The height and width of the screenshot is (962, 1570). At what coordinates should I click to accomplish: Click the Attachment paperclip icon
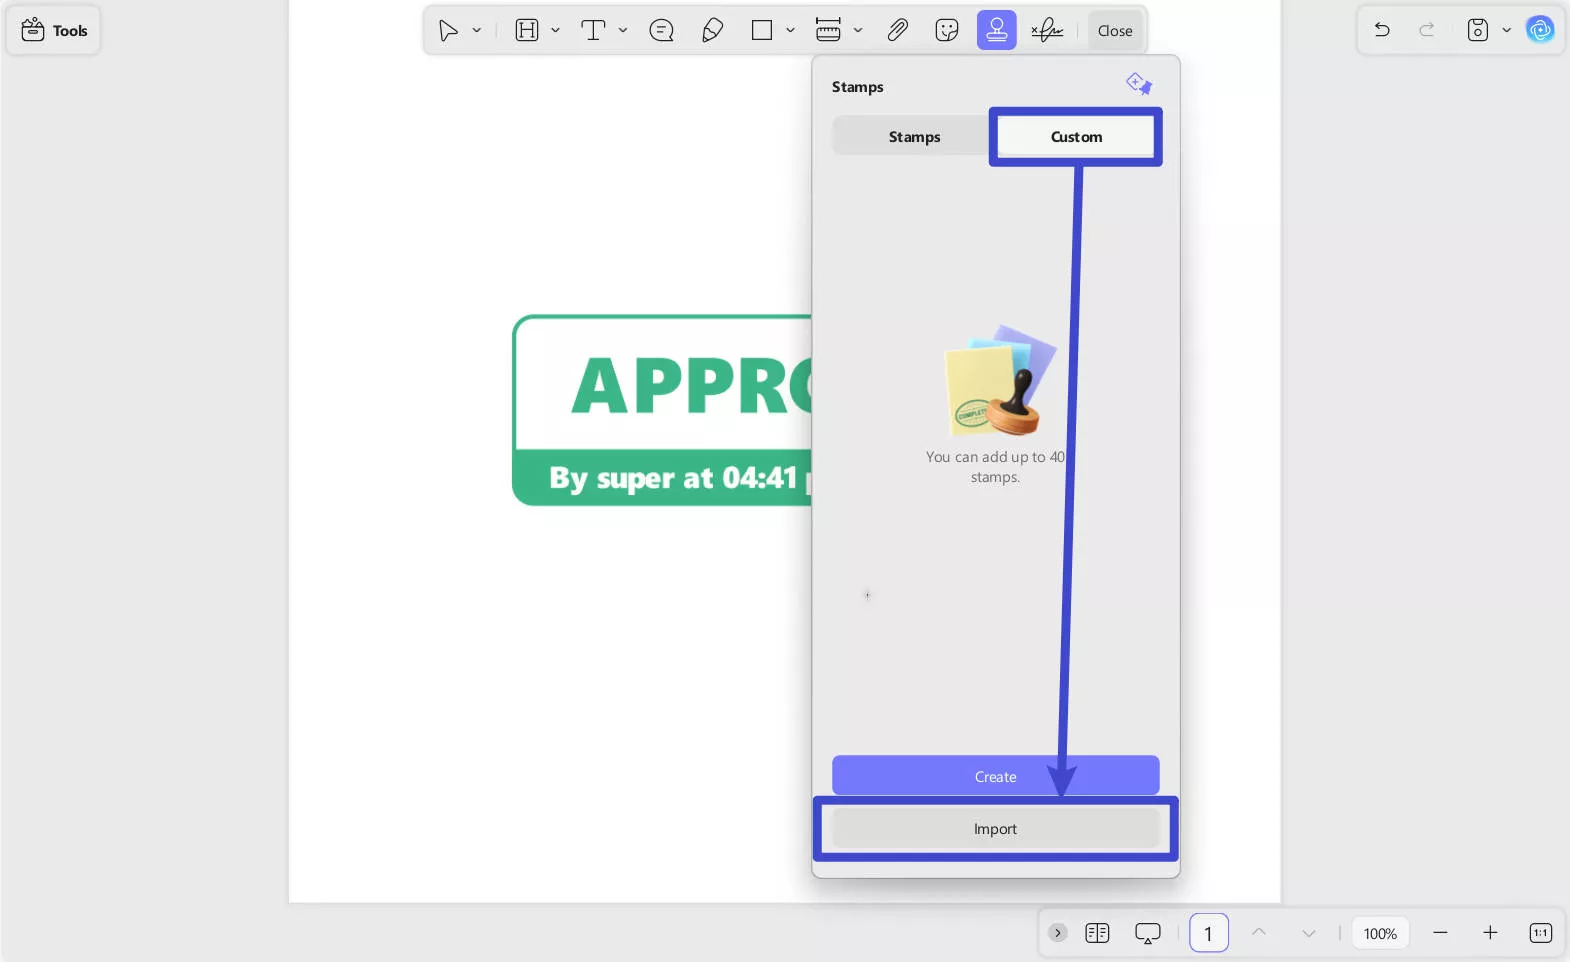click(897, 30)
